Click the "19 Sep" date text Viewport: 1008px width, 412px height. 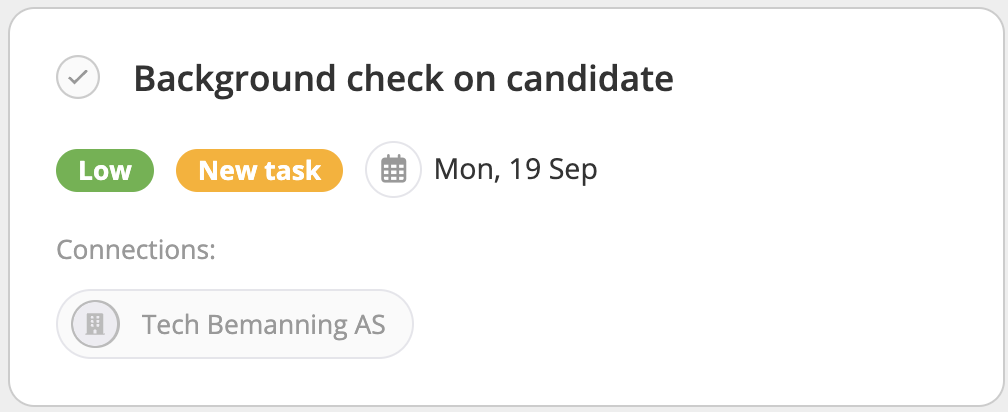click(552, 170)
